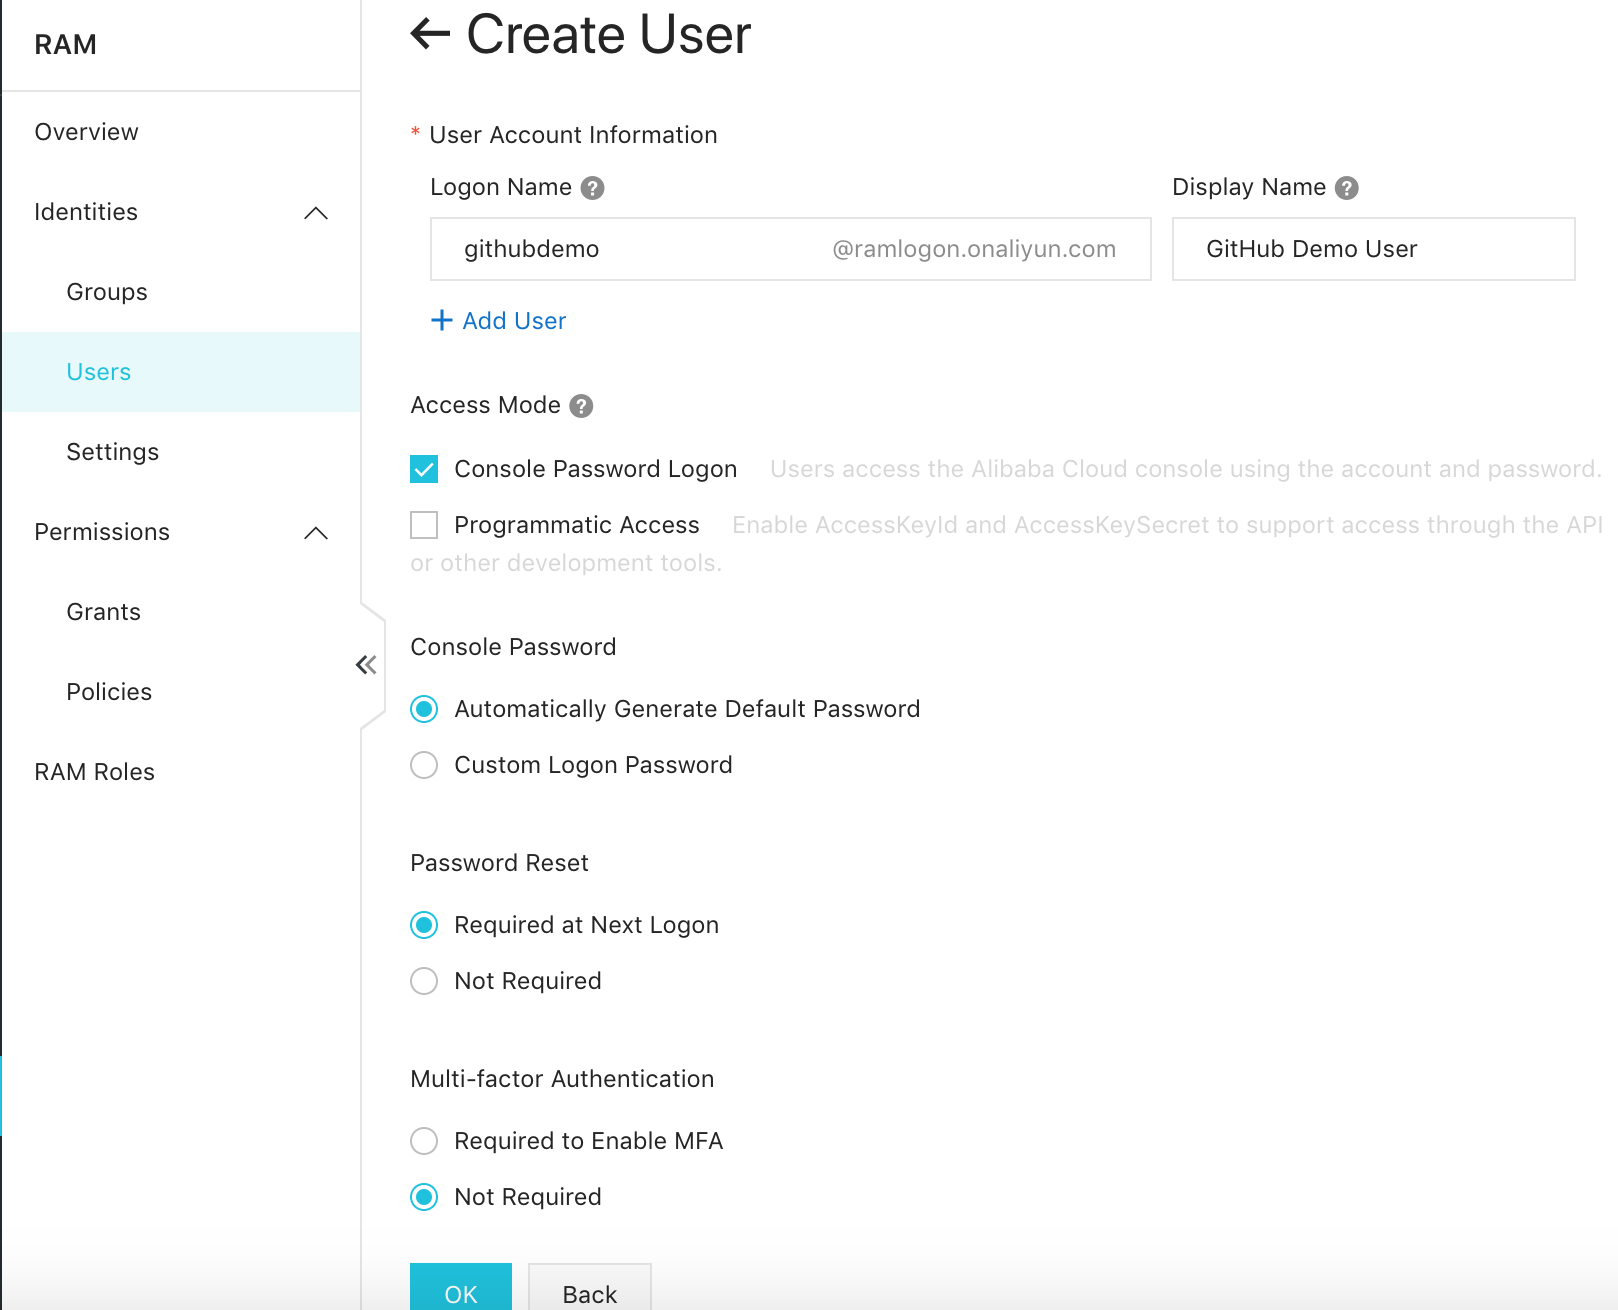Select Automatically Generate Default Password
The height and width of the screenshot is (1310, 1618).
(x=424, y=709)
